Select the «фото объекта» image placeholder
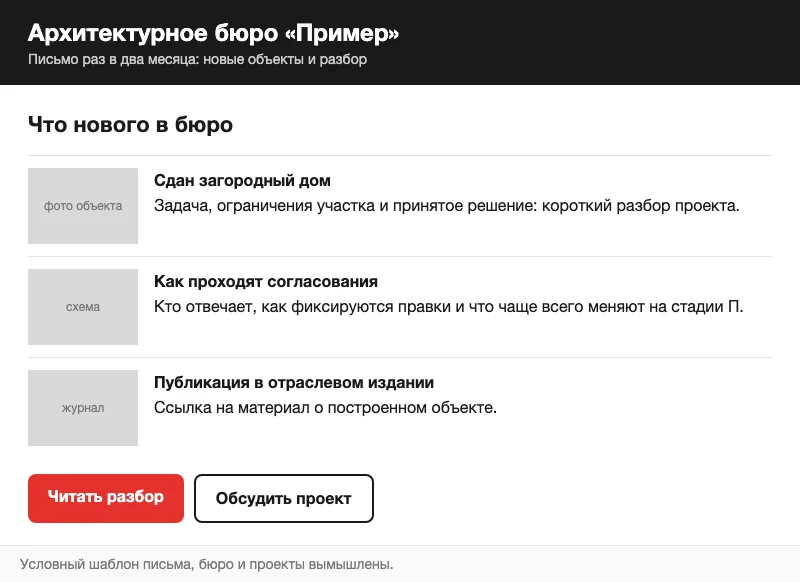 pos(83,206)
